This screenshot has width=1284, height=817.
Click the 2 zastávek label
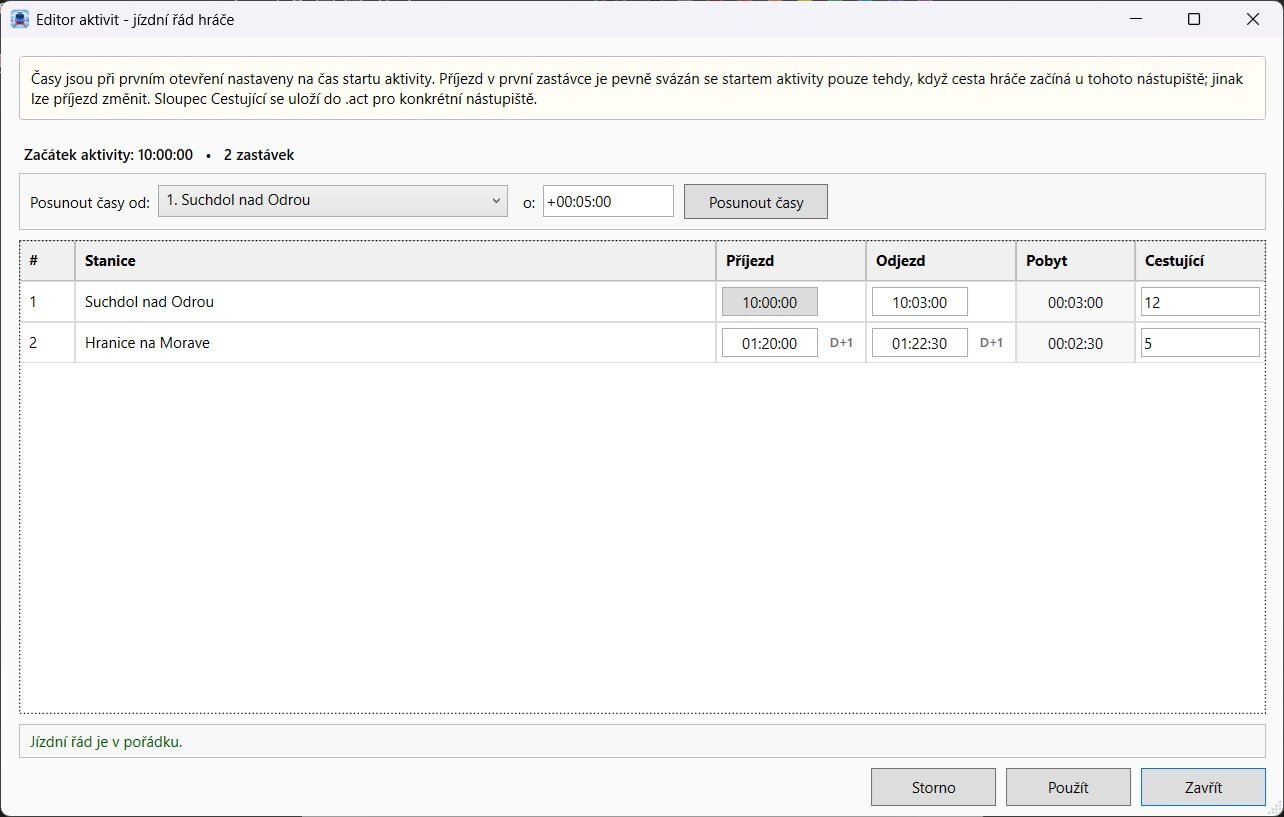pos(259,155)
